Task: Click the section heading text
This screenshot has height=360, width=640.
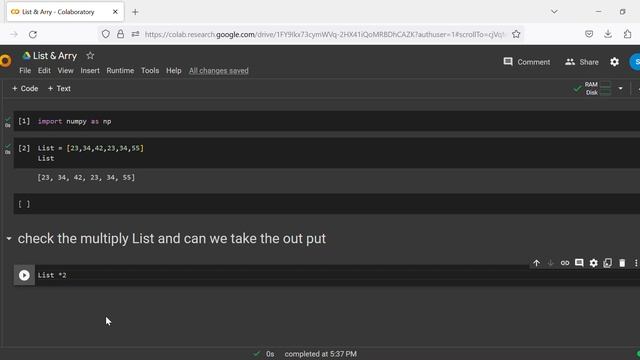Action: pos(171,238)
